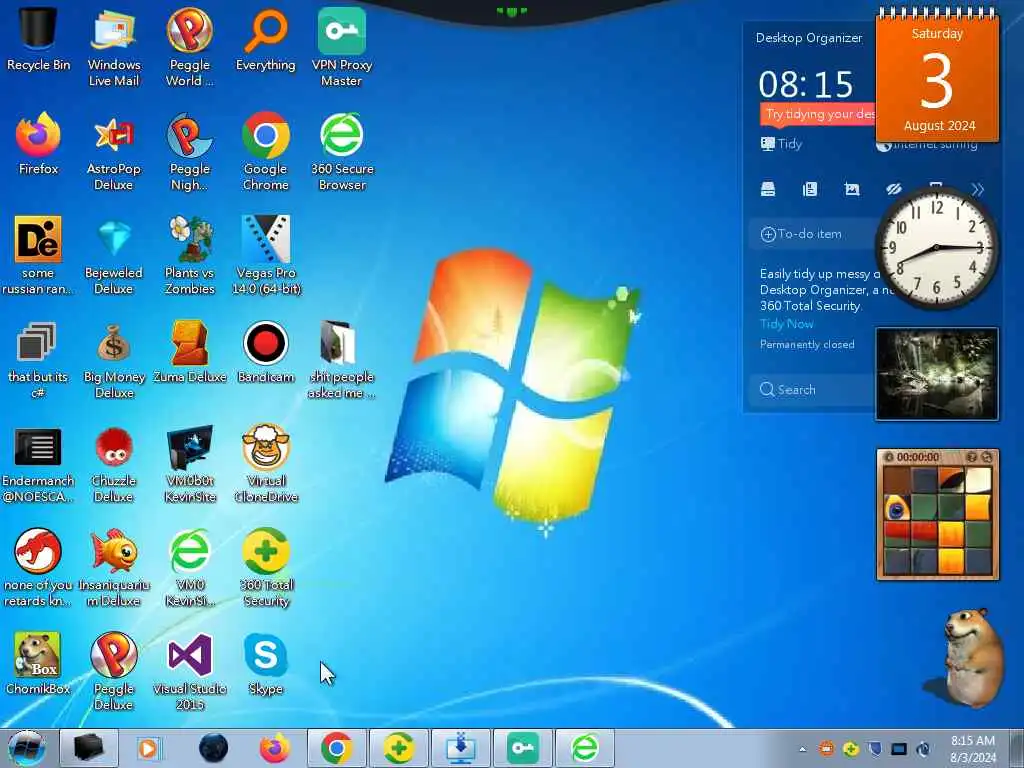The width and height of the screenshot is (1024, 768).
Task: Select the 360 Total Security desktop icon
Action: tap(266, 567)
